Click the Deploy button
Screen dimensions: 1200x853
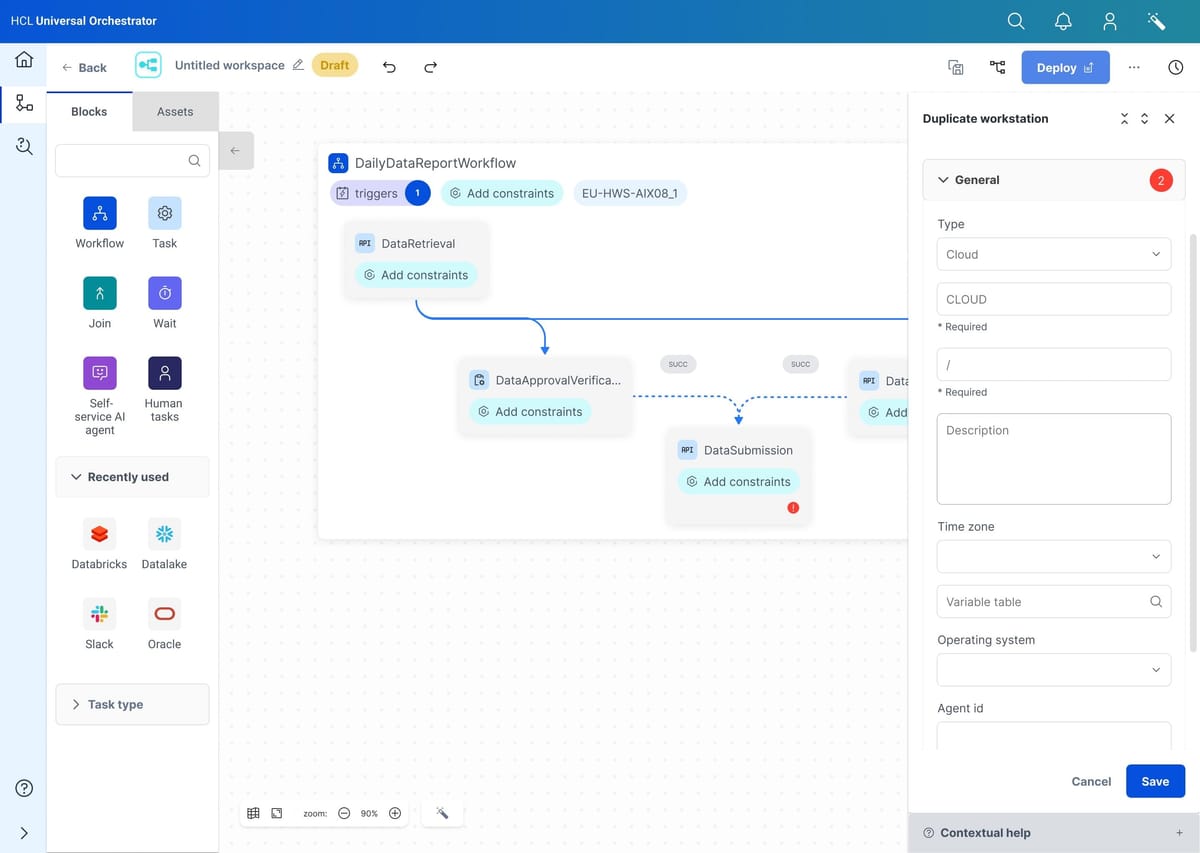point(1065,67)
